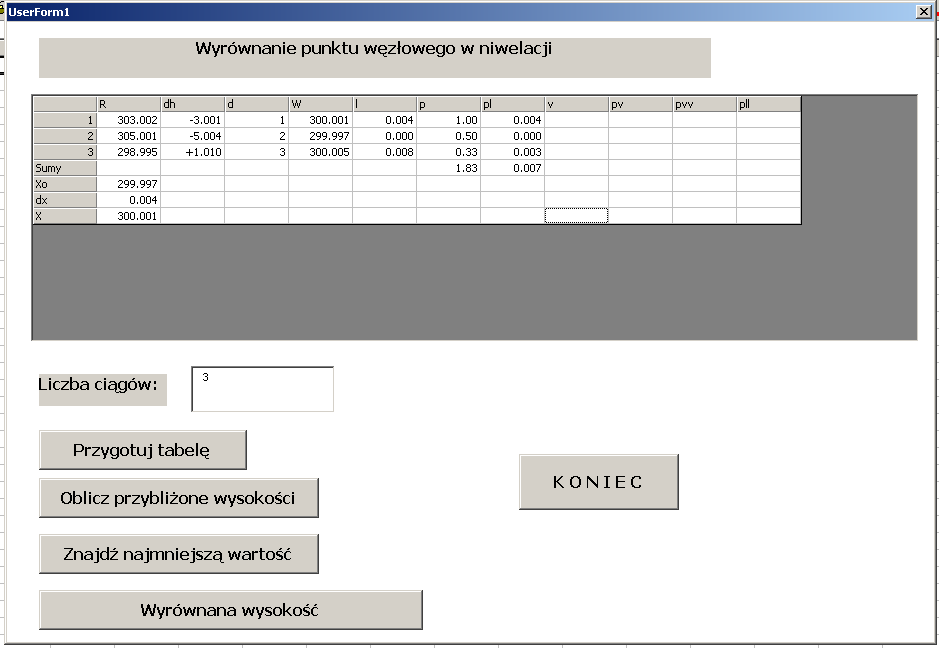Click cell with value 298.995
Screen dimensions: 939x648
(x=129, y=152)
